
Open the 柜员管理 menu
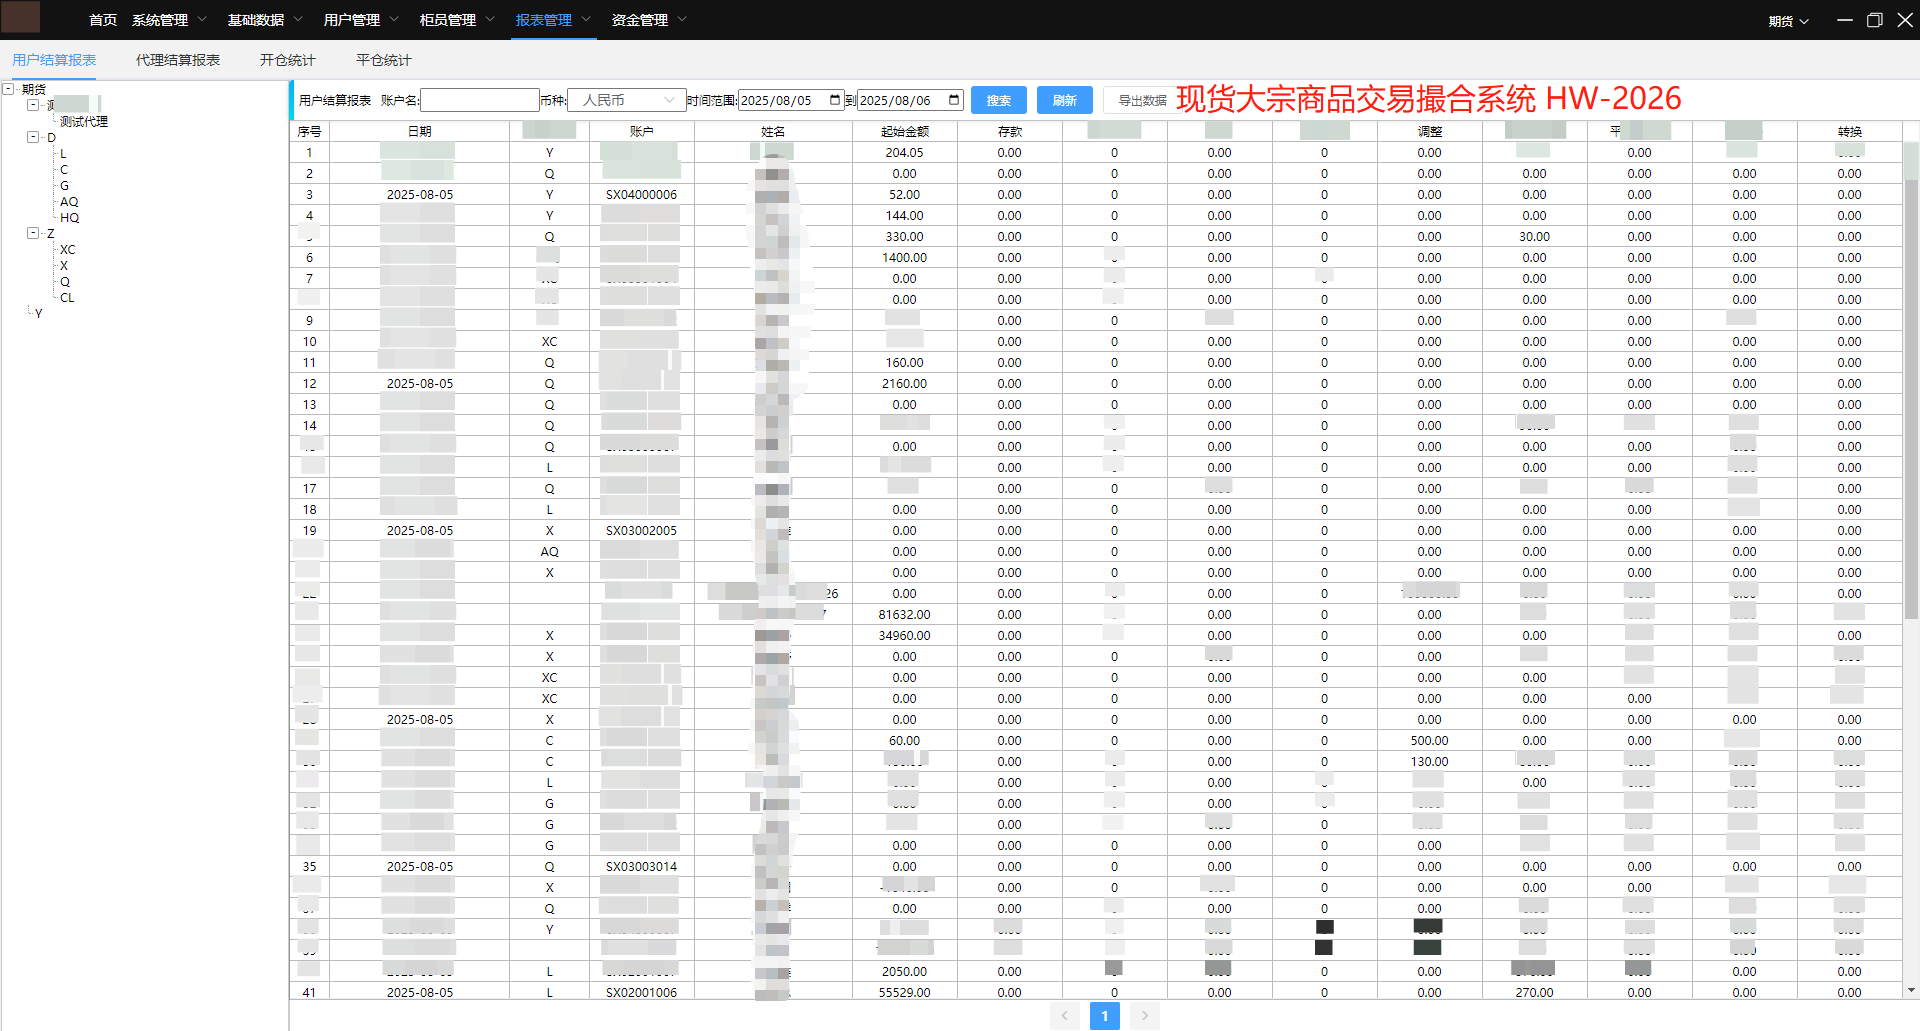pyautogui.click(x=457, y=20)
